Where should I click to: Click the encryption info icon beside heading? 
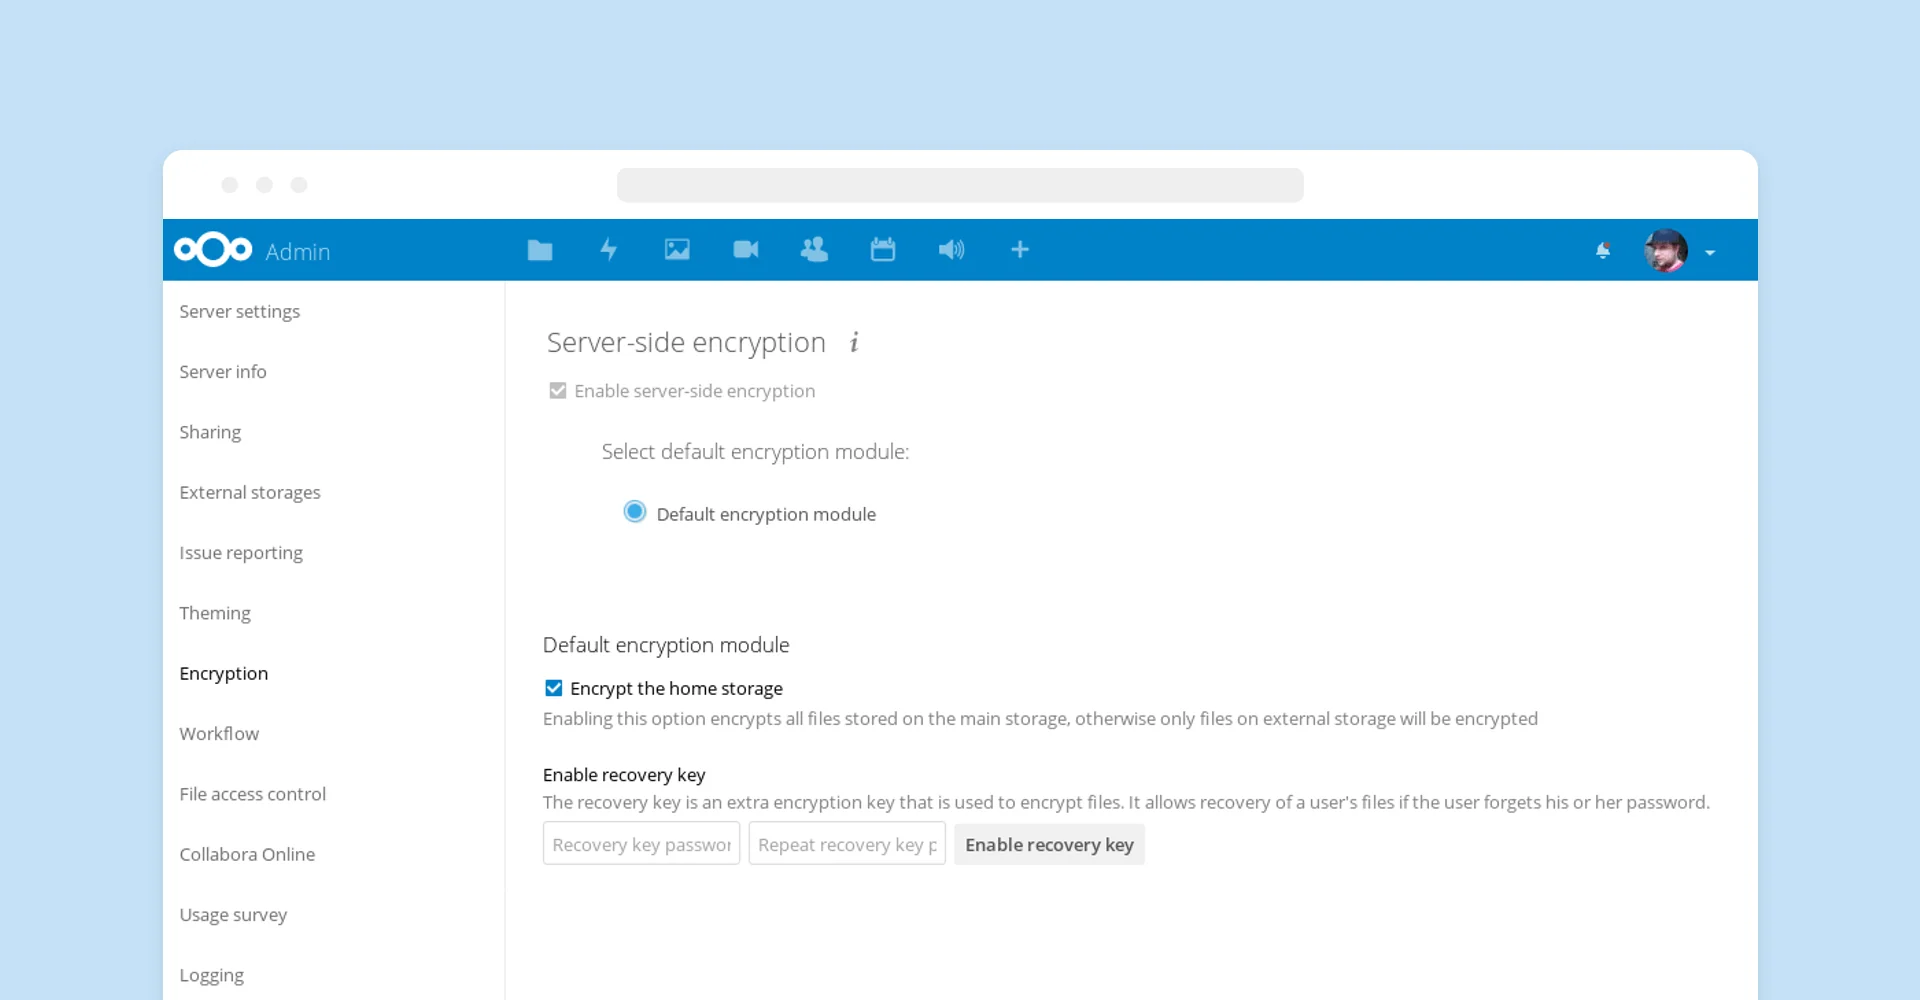pos(854,343)
